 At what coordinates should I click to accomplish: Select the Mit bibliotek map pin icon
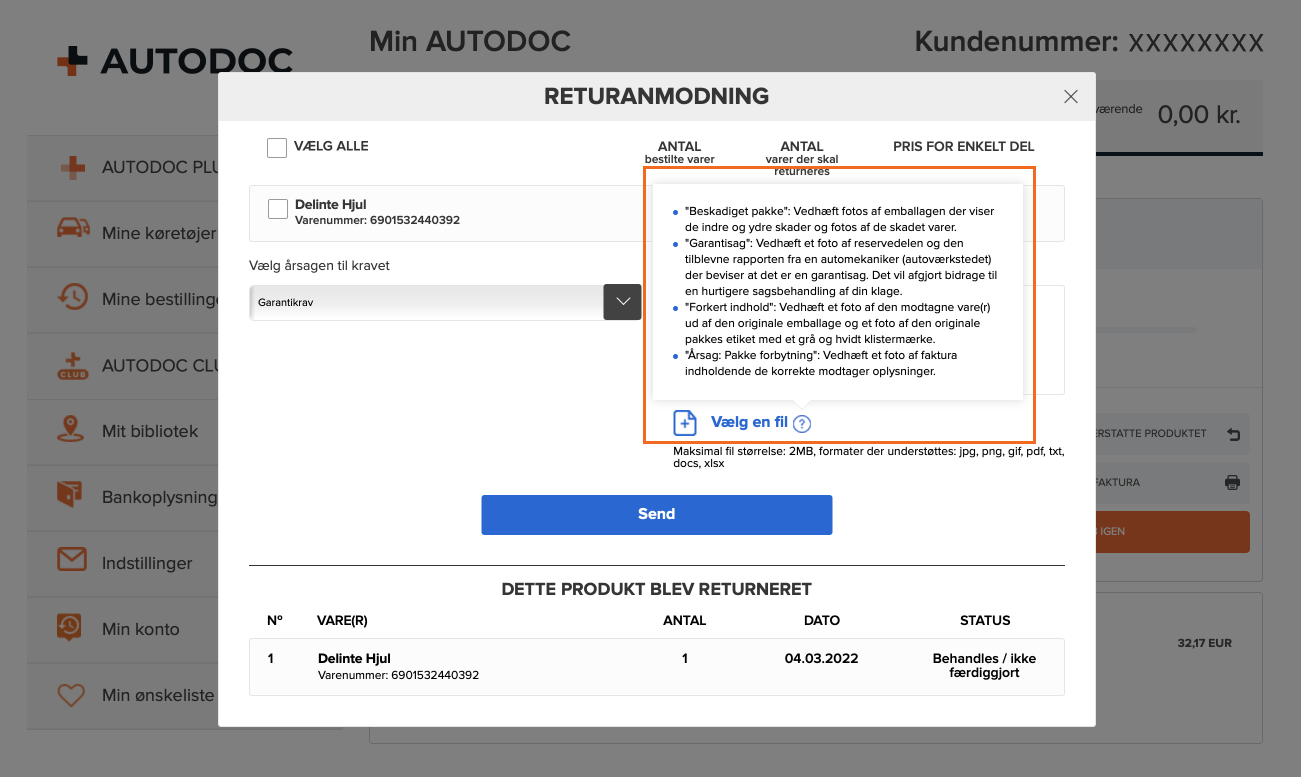(x=71, y=431)
